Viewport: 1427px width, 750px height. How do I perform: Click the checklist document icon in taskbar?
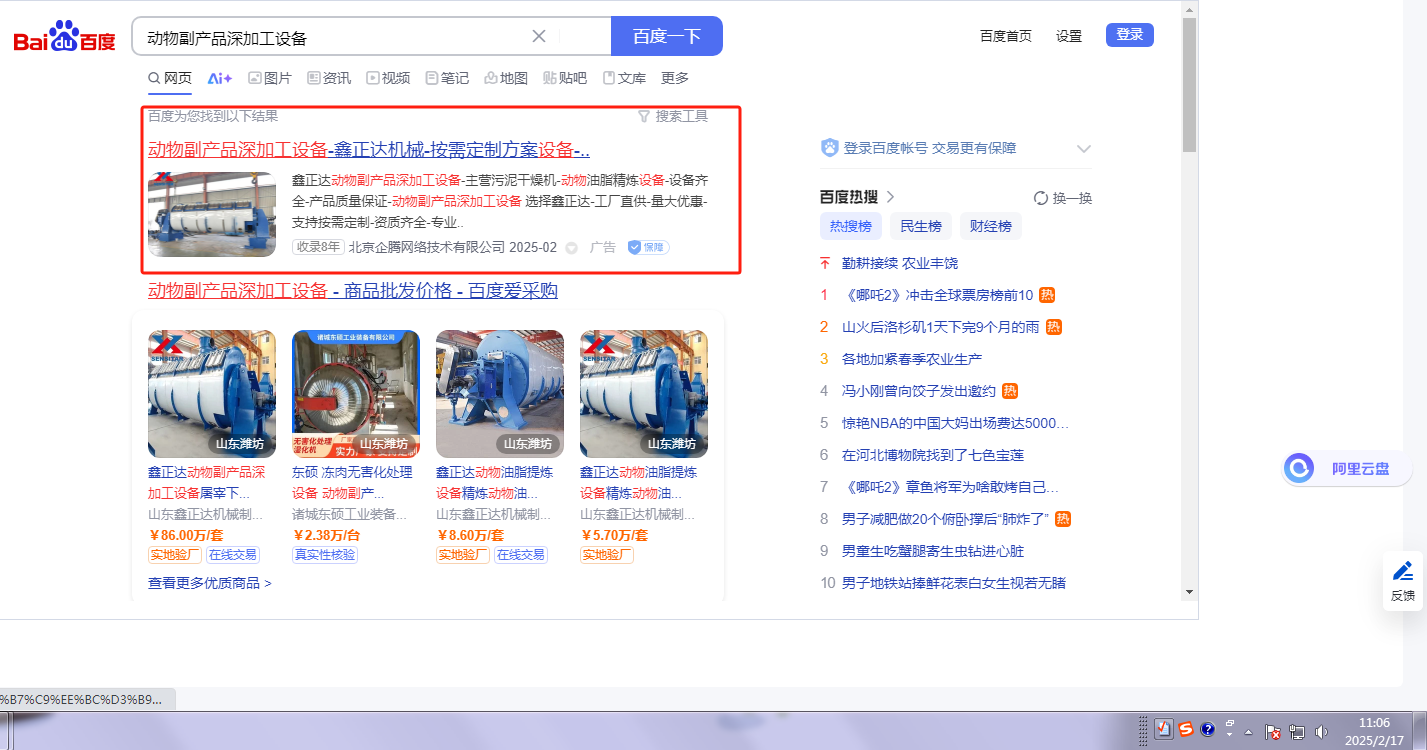tap(1163, 730)
